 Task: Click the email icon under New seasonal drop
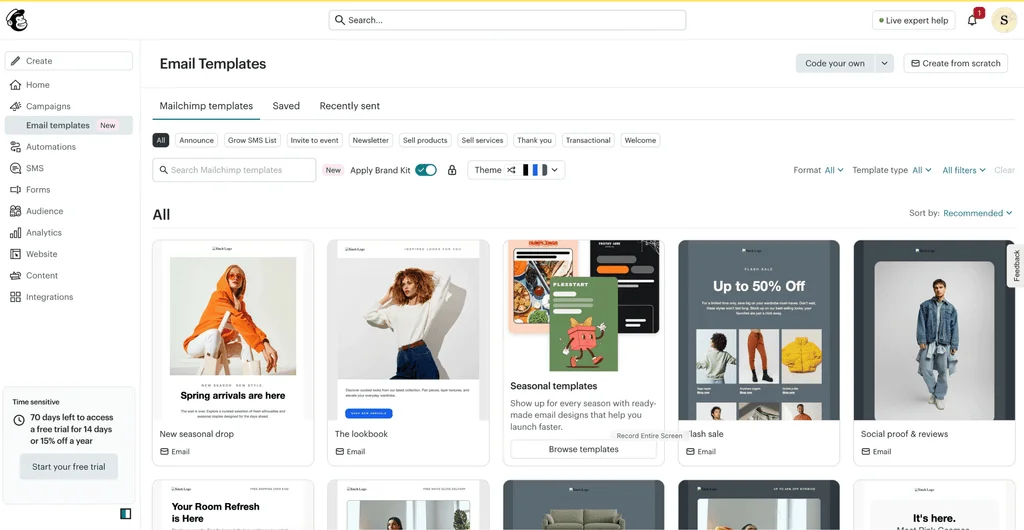click(x=164, y=452)
